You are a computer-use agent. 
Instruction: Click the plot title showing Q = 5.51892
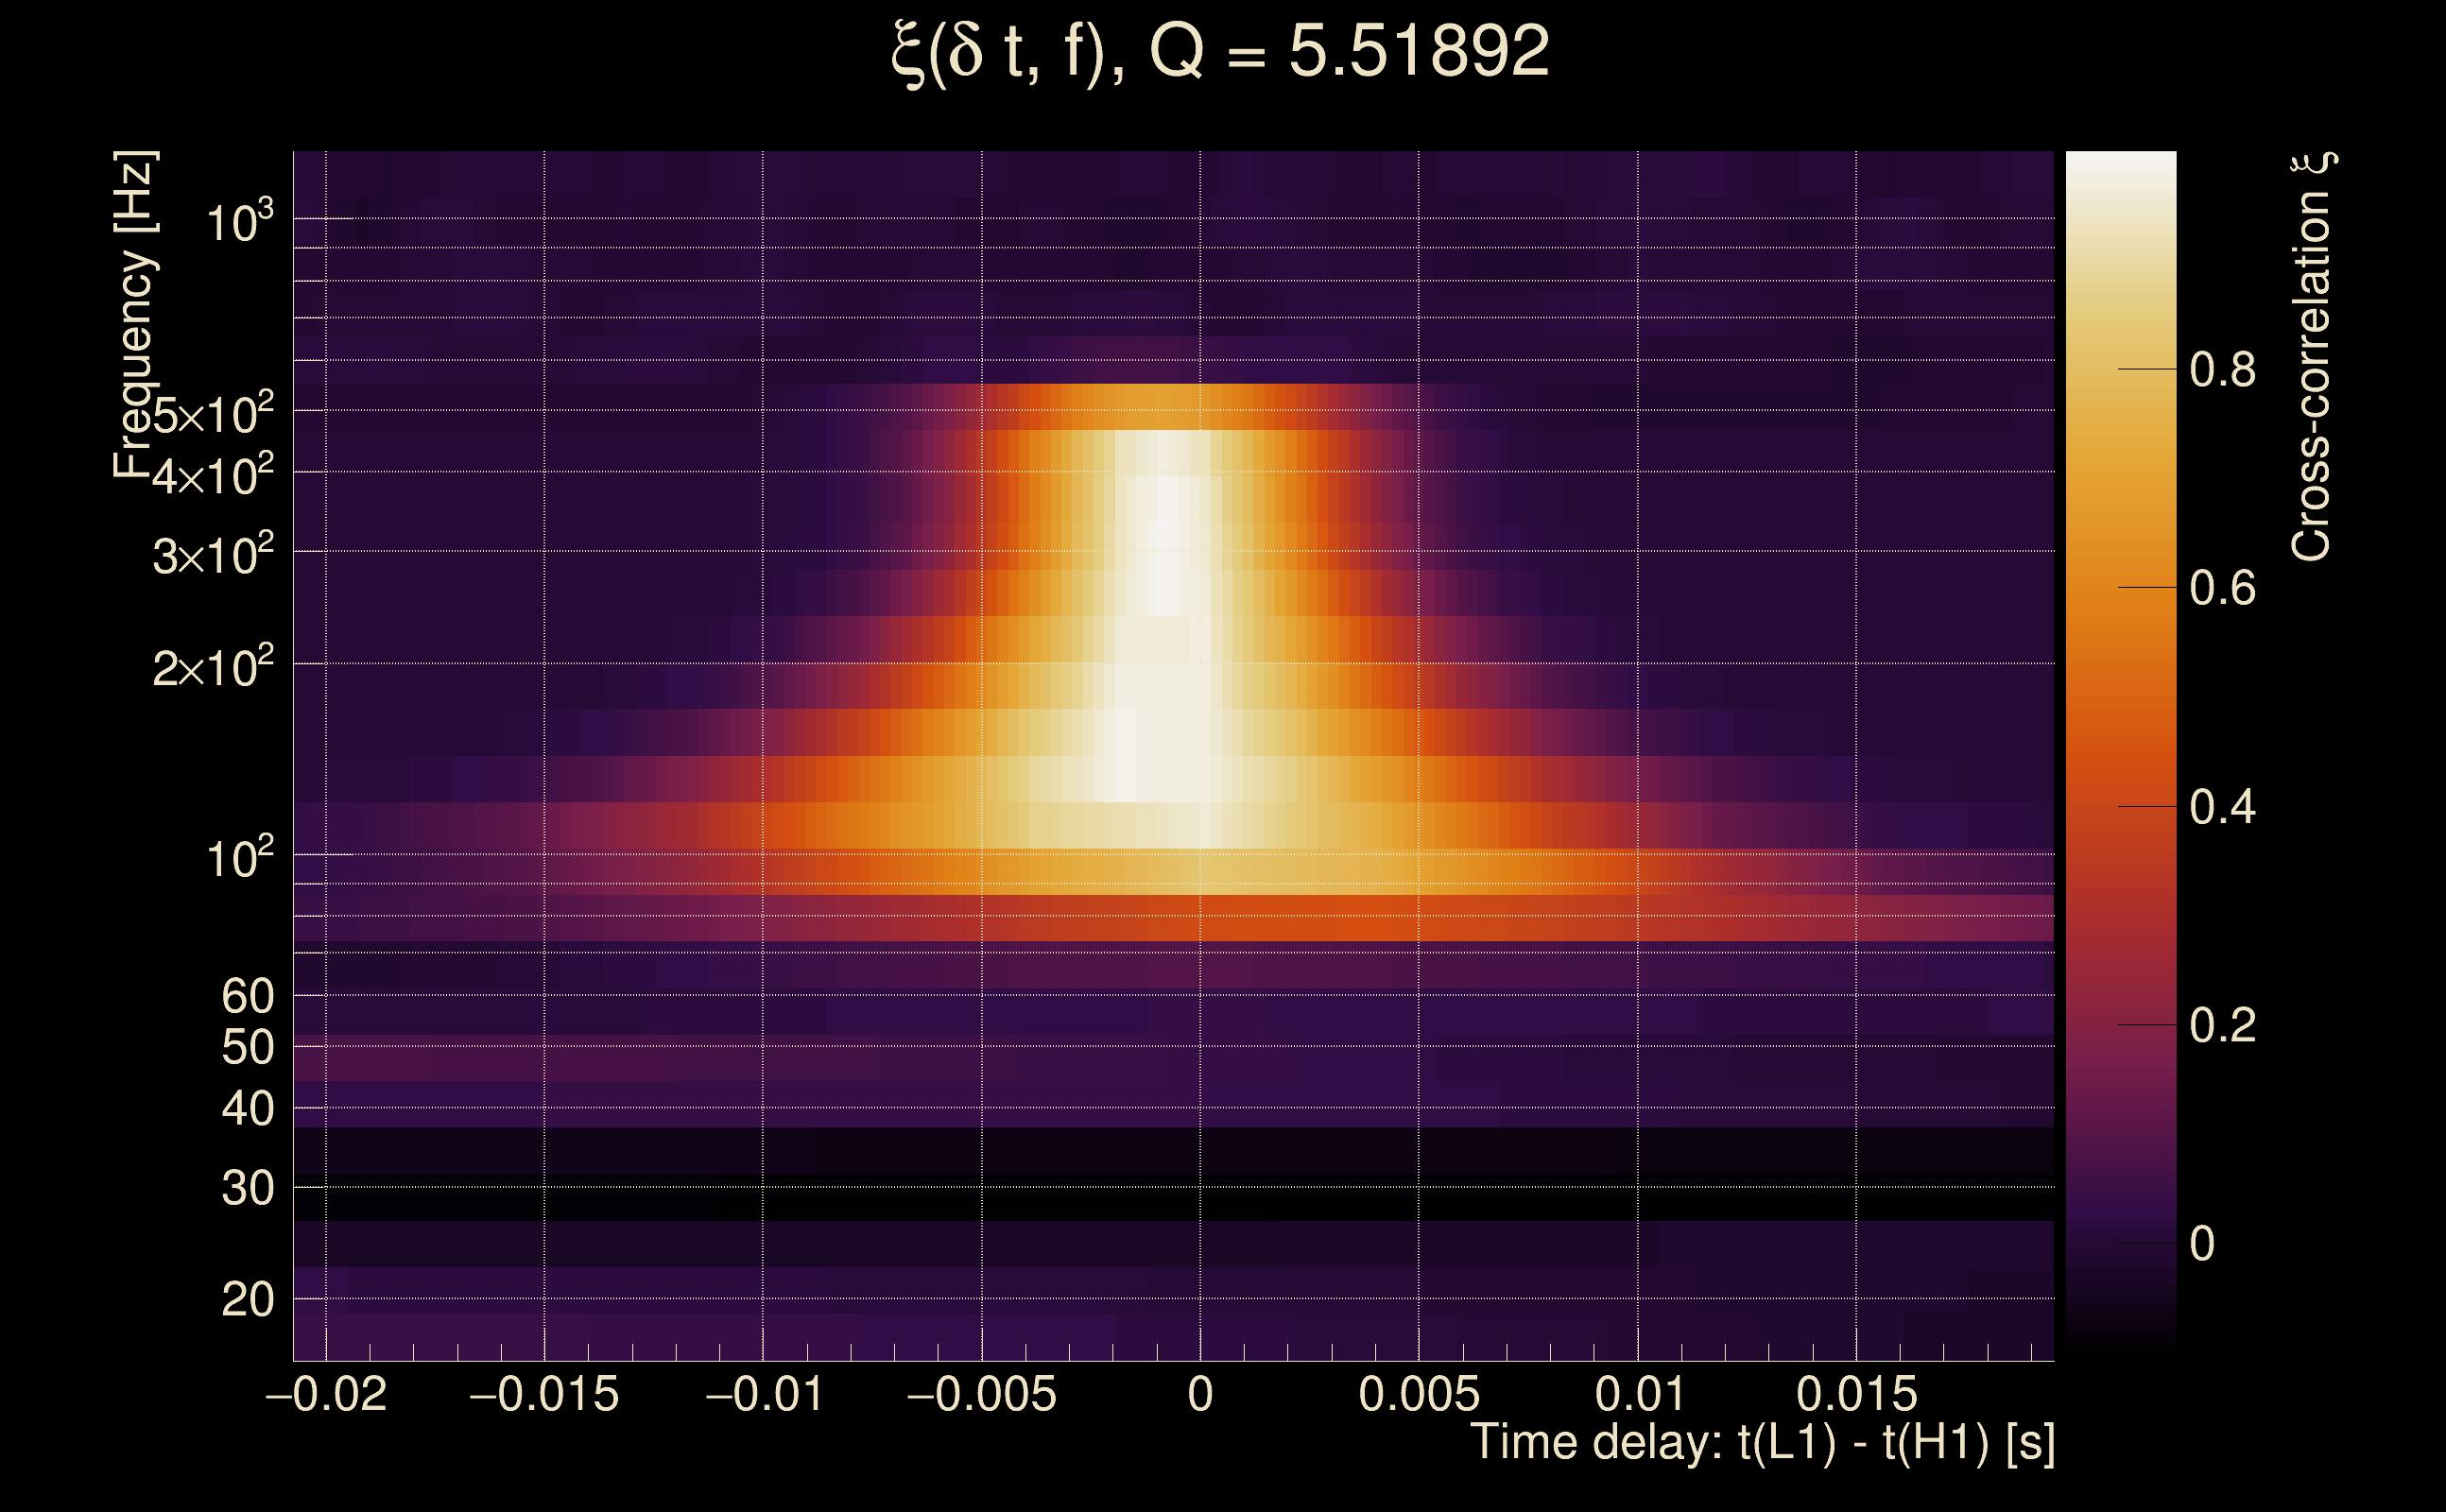click(x=1220, y=52)
